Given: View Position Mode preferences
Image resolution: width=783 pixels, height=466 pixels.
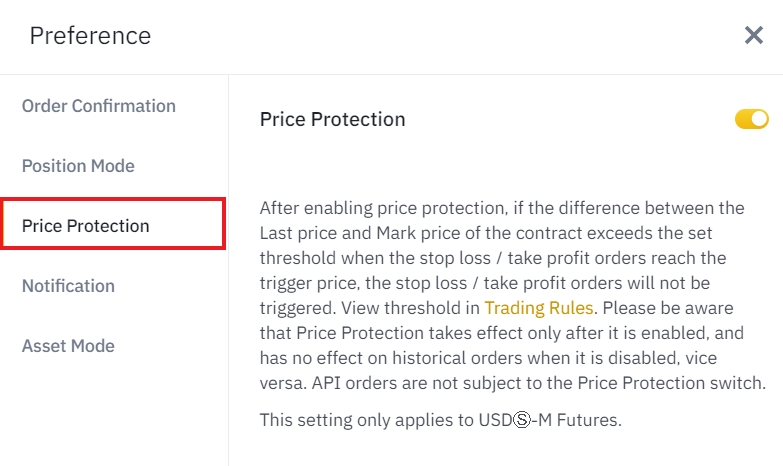Looking at the screenshot, I should tap(78, 166).
